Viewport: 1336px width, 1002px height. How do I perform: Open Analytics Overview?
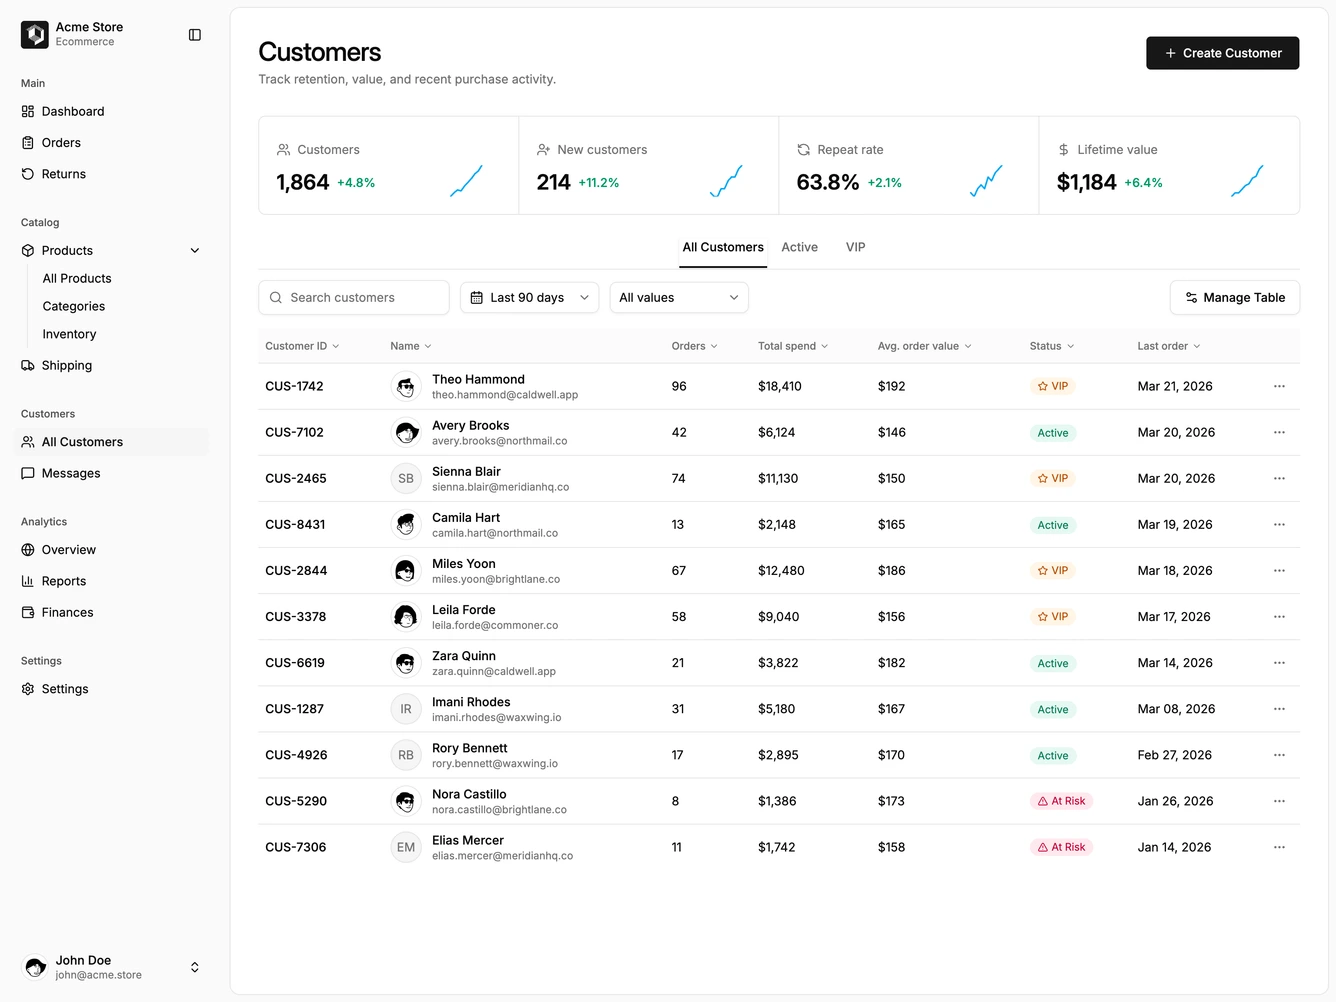point(111,550)
